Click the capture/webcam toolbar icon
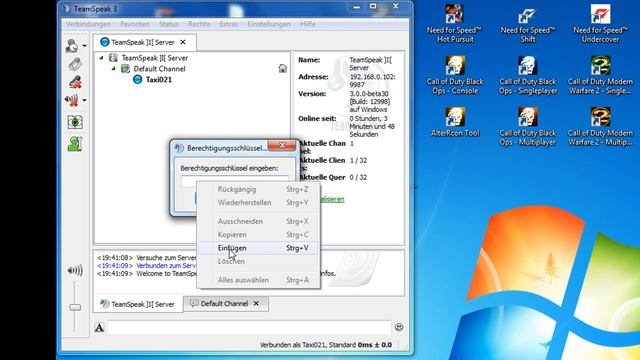The height and width of the screenshot is (360, 640). (75, 122)
